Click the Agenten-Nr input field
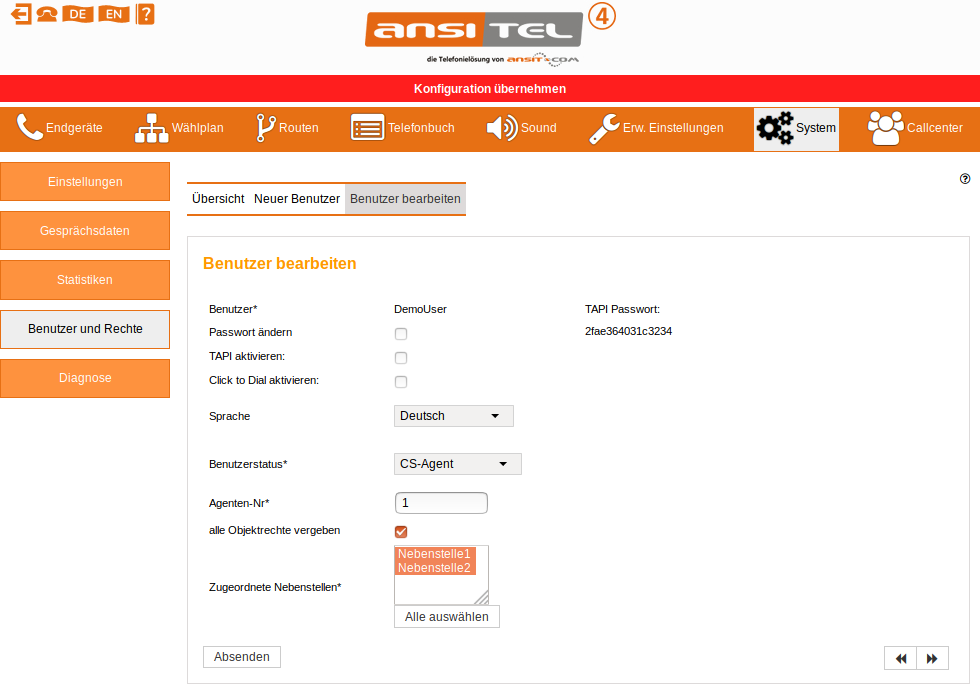 pos(441,503)
